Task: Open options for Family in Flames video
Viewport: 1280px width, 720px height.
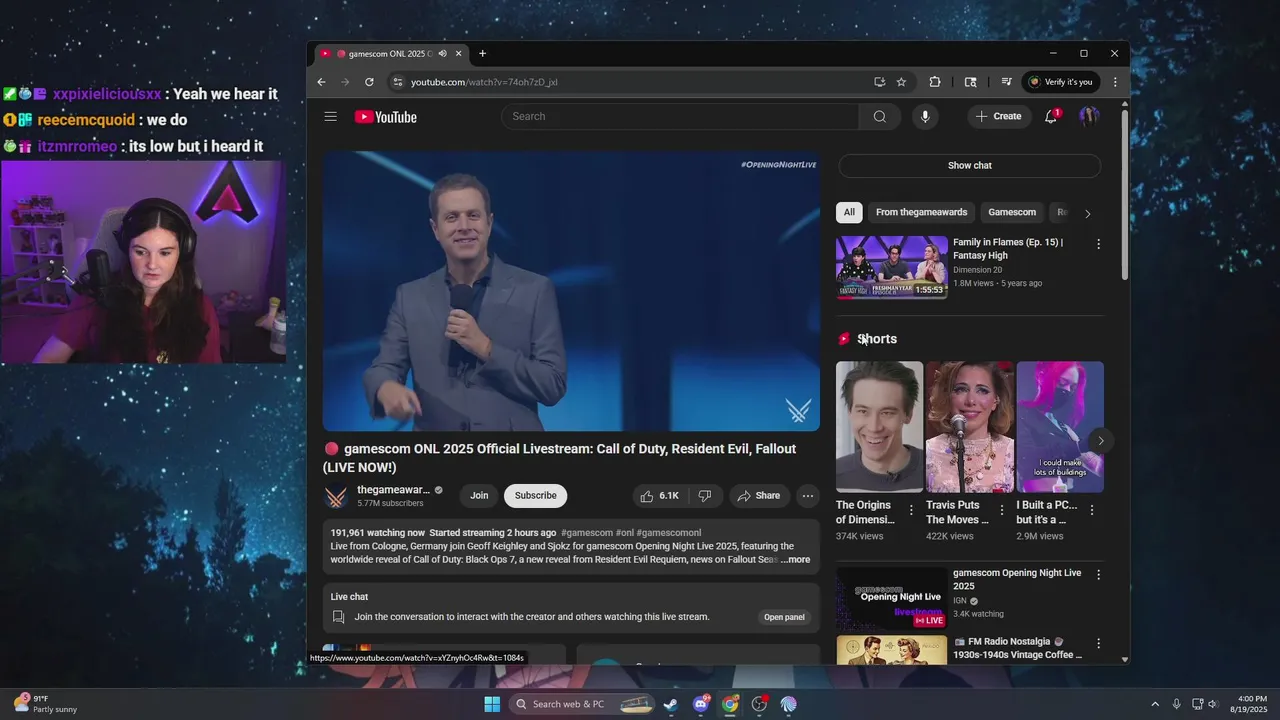Action: coord(1098,244)
